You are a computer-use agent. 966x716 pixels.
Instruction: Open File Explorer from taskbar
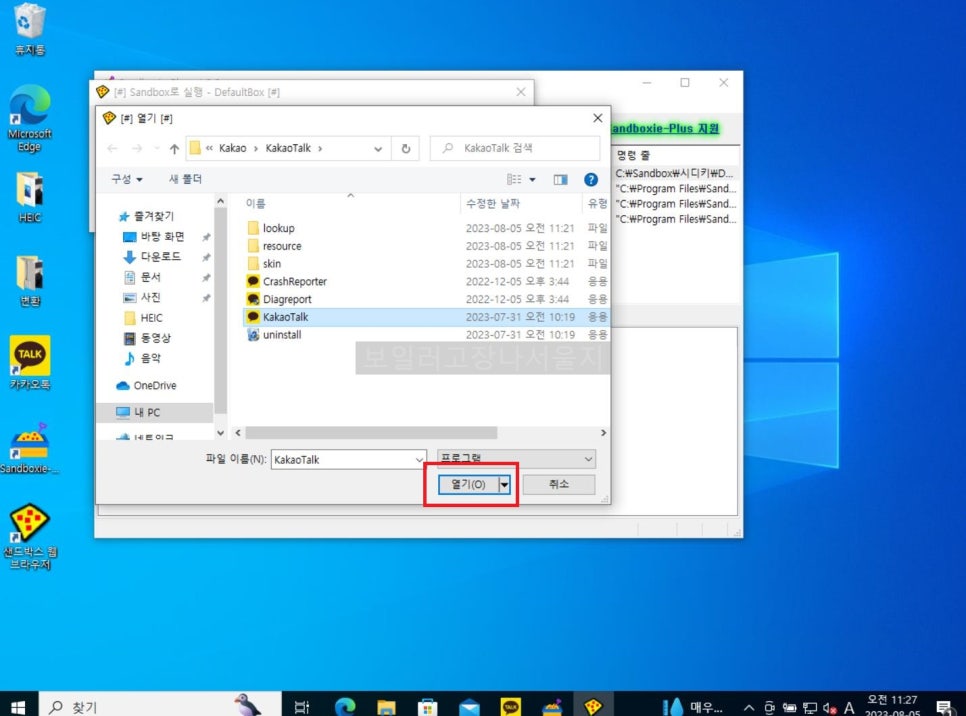(x=386, y=706)
